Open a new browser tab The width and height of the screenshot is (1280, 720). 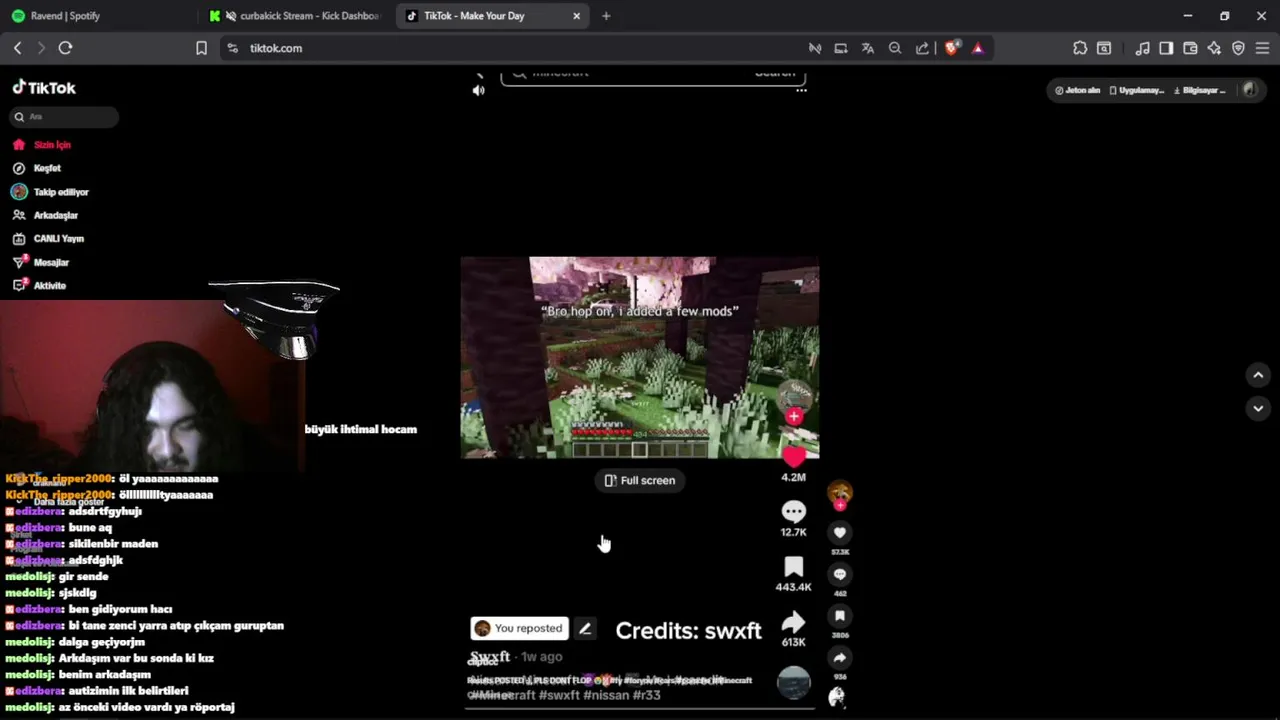point(606,16)
